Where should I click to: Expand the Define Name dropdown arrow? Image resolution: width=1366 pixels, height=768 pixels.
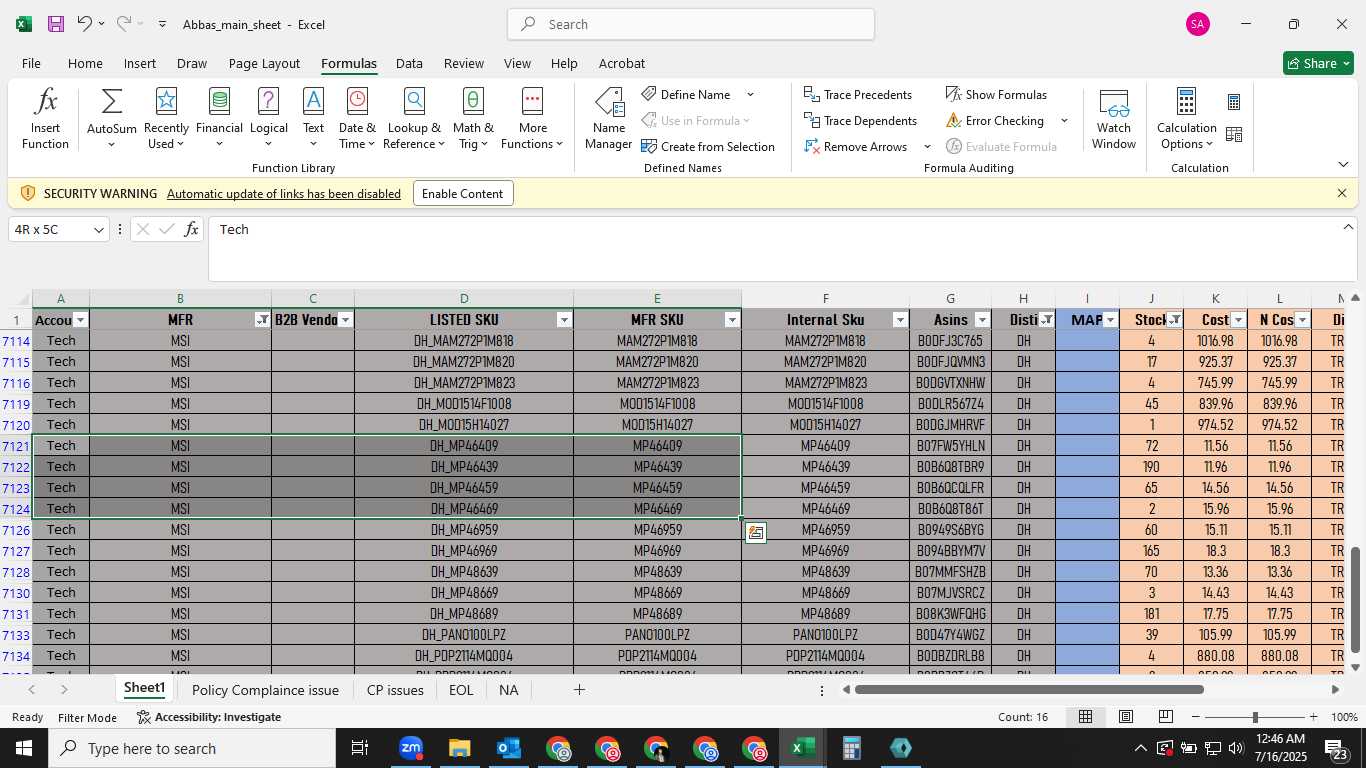pos(750,95)
